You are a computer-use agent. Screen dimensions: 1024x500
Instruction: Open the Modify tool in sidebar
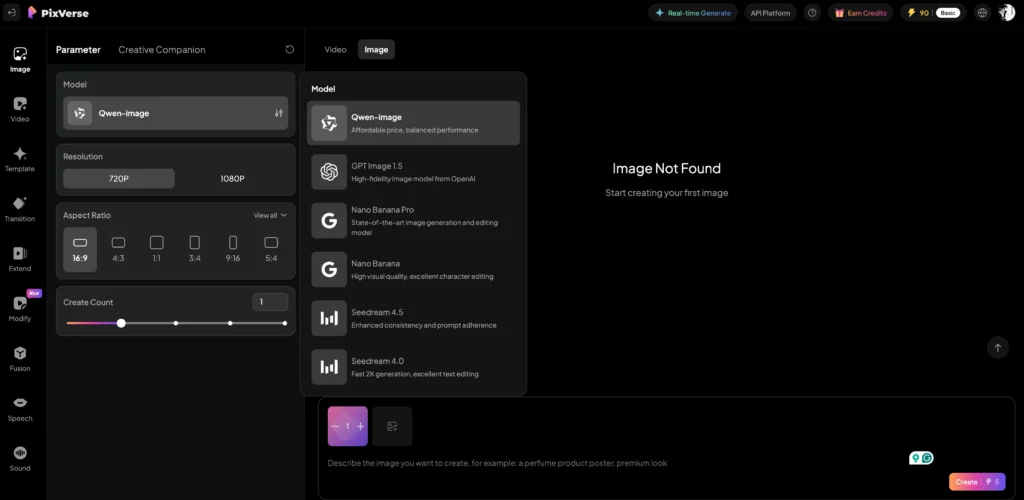pos(20,309)
